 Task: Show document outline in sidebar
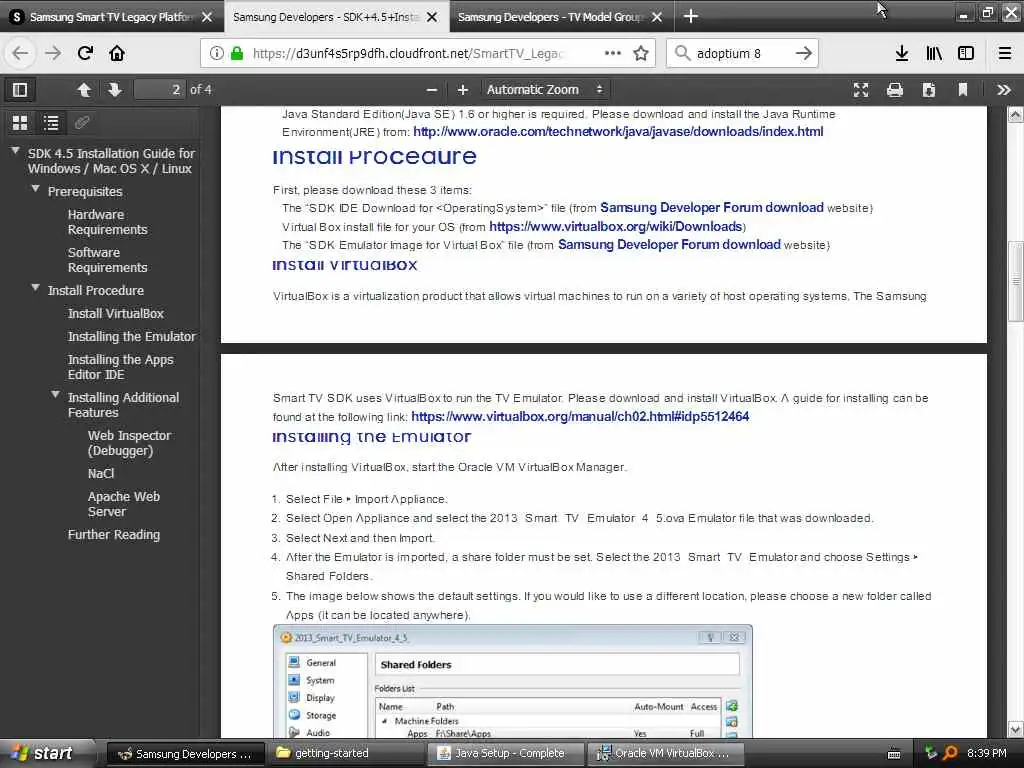point(51,122)
